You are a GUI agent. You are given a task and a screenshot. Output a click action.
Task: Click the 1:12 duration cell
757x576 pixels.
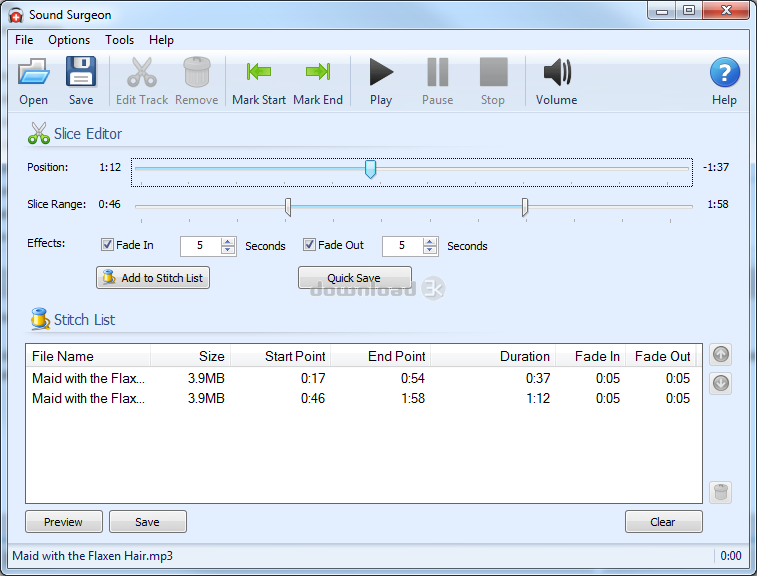[538, 398]
